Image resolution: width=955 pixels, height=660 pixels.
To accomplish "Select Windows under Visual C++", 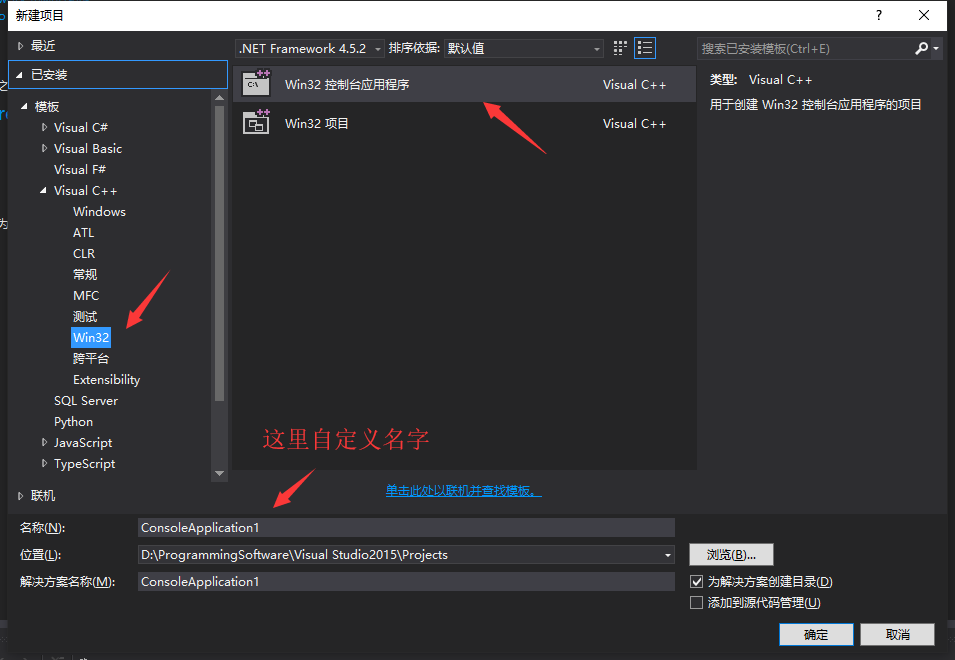I will point(99,211).
